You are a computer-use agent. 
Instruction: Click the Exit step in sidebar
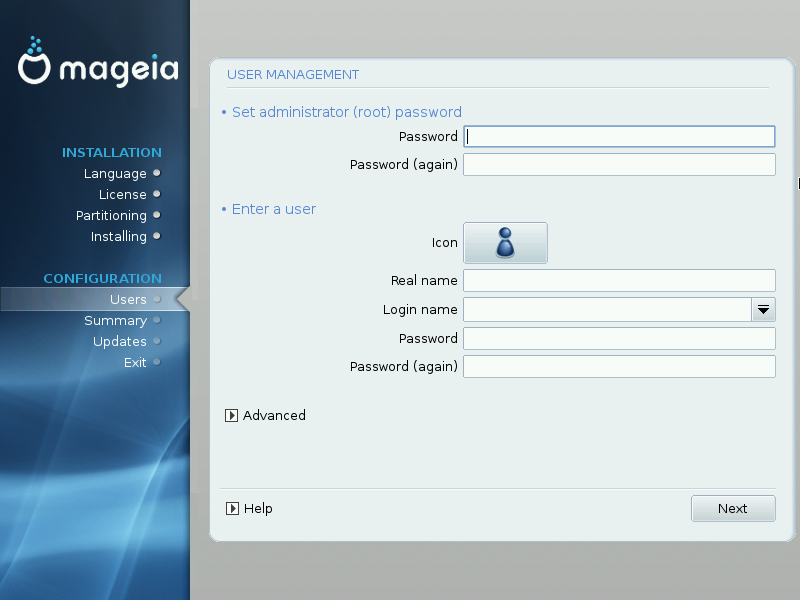[x=135, y=363]
